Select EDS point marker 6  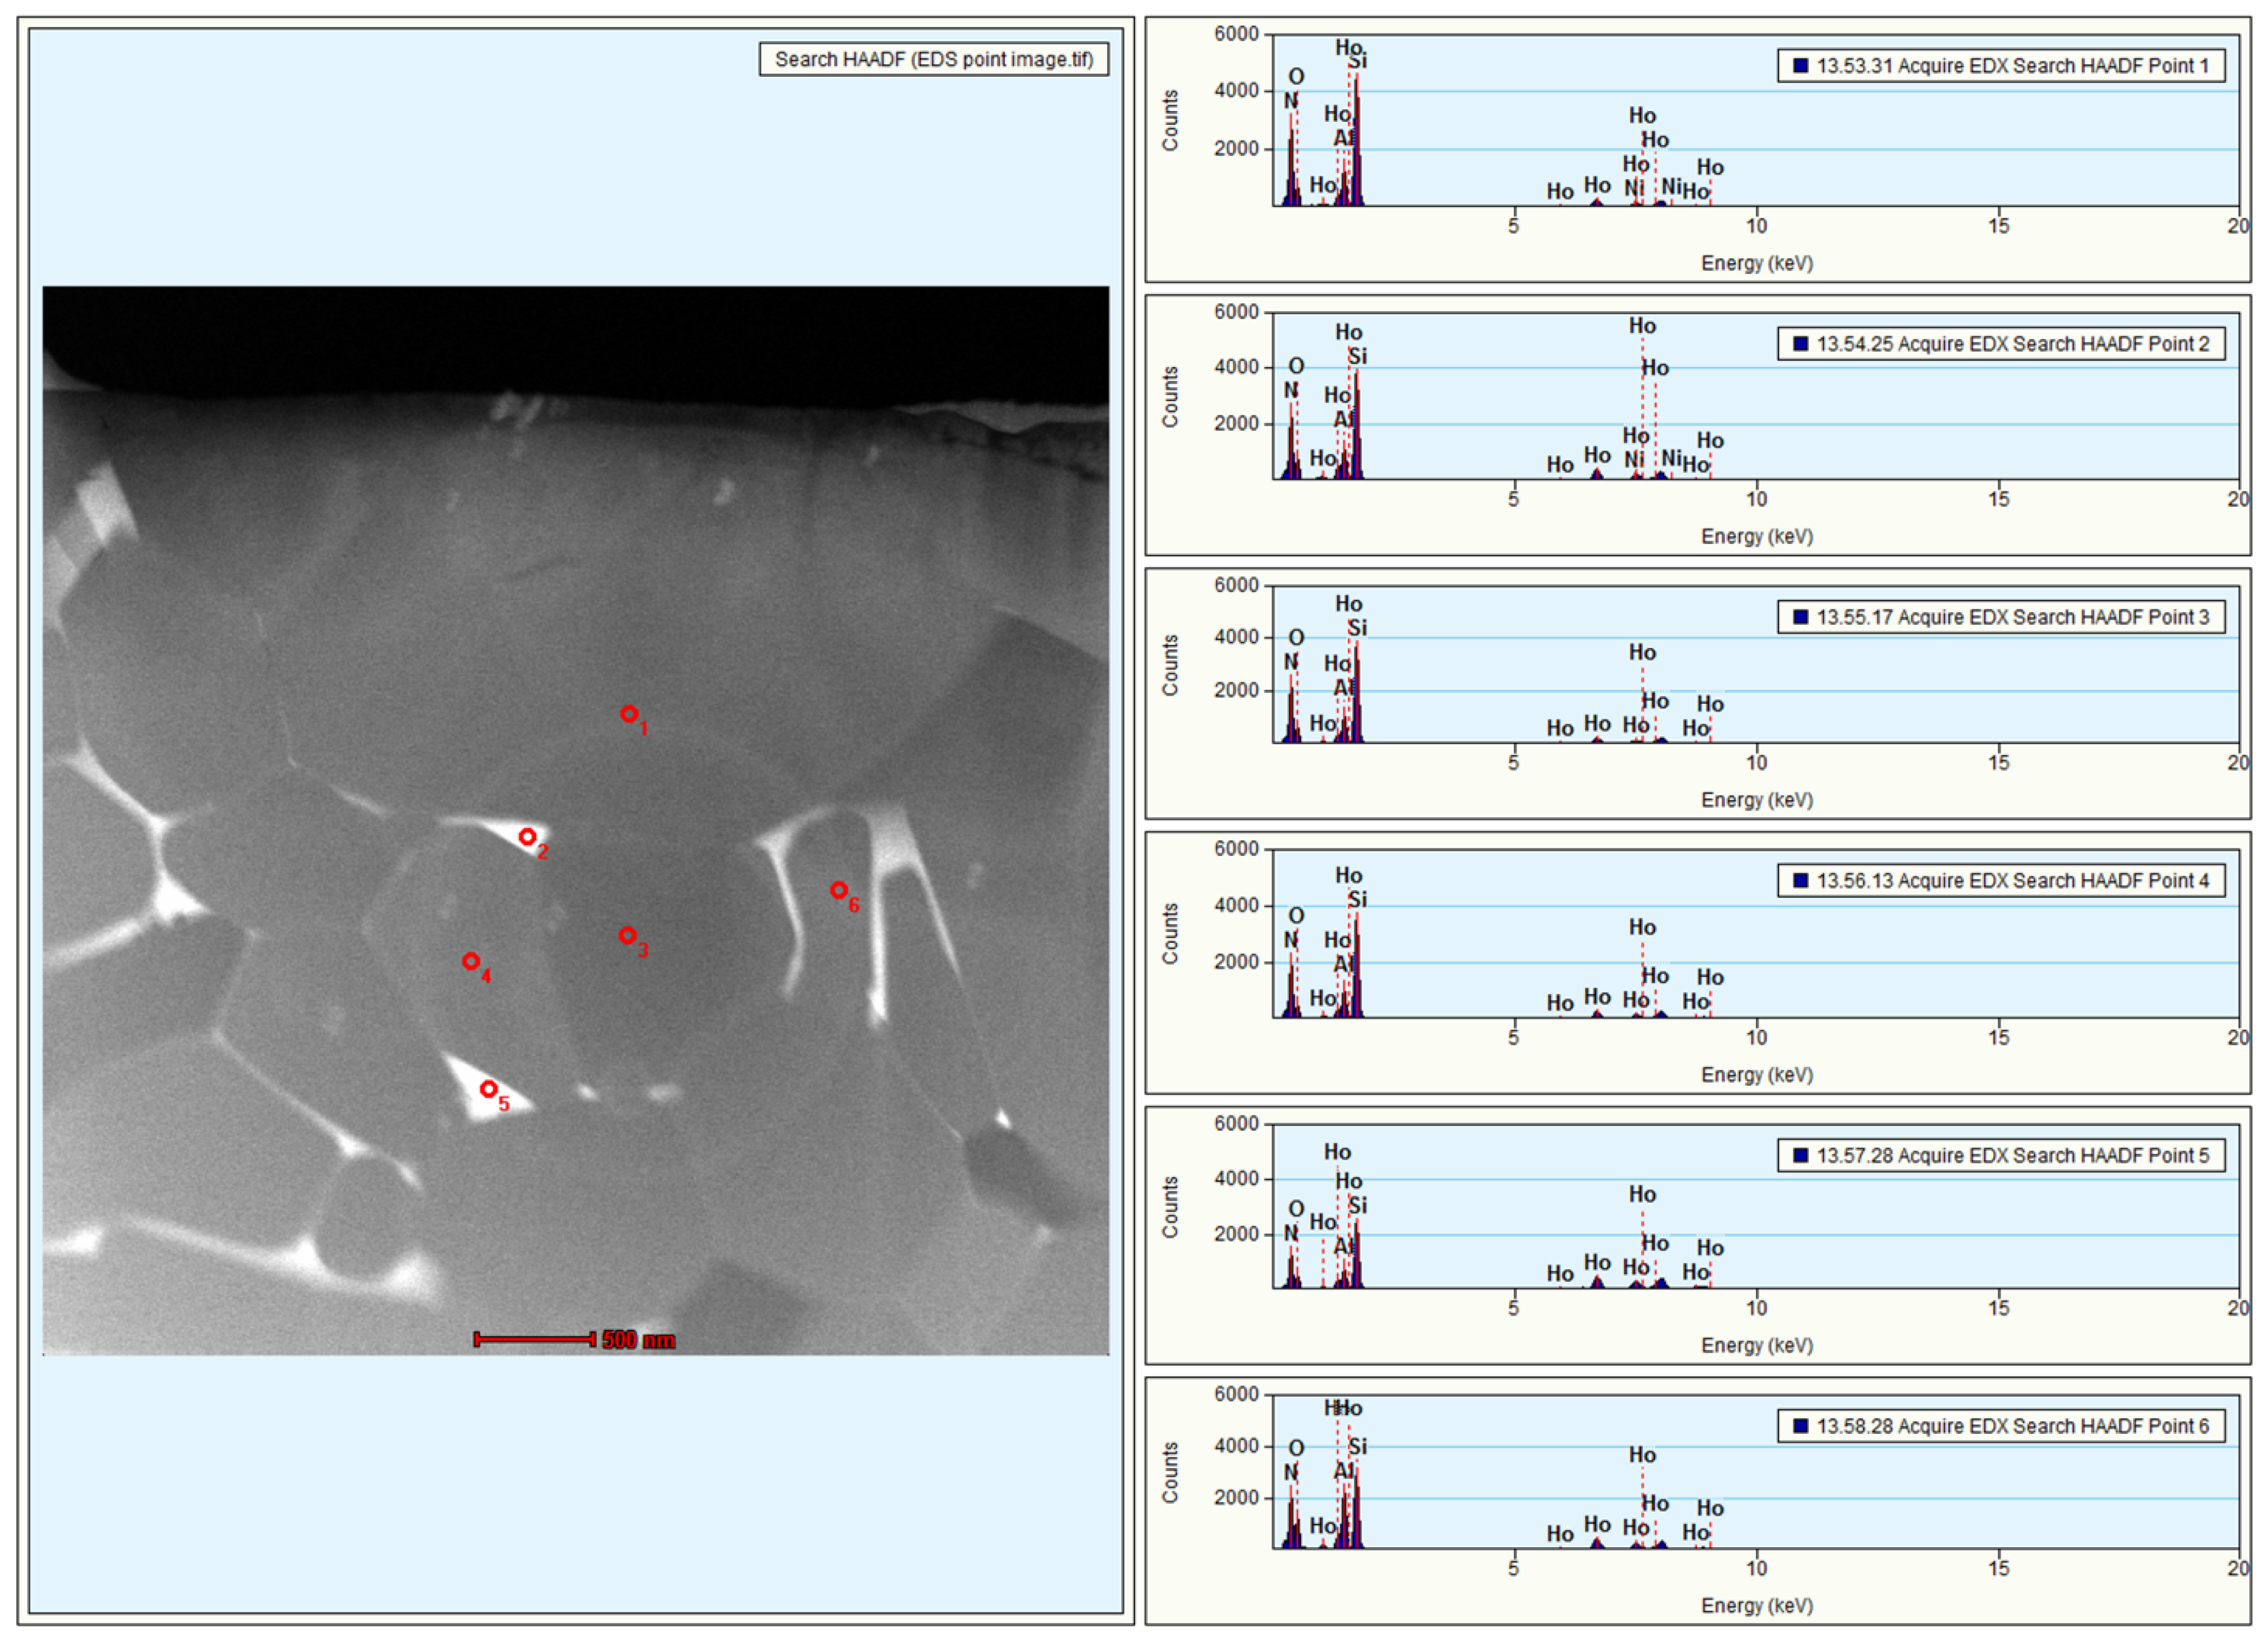tap(838, 889)
